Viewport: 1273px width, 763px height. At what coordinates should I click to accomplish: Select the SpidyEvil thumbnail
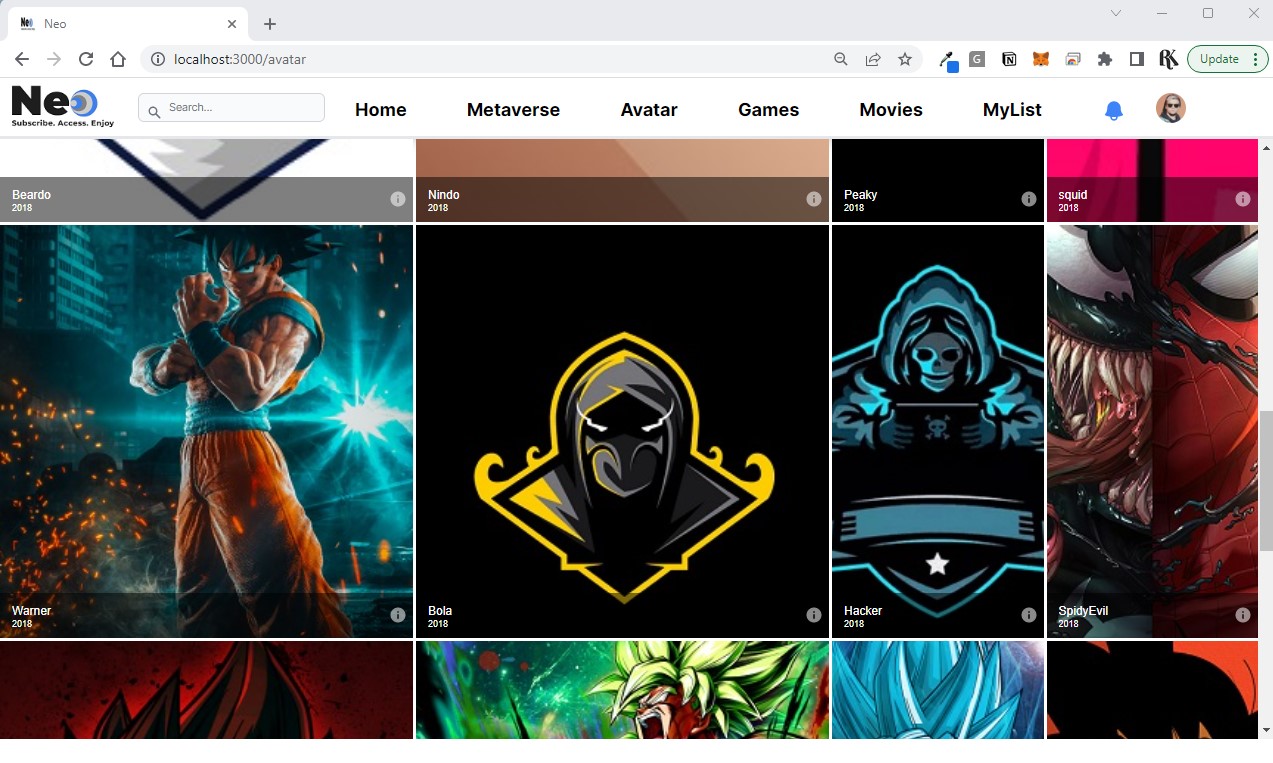(x=1152, y=431)
